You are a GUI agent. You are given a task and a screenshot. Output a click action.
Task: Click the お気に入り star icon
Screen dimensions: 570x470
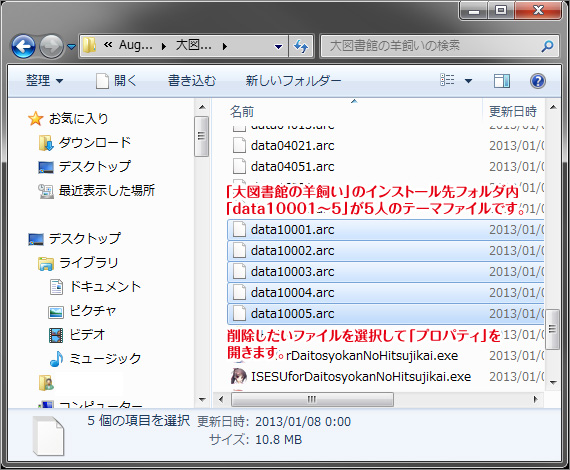tap(35, 118)
